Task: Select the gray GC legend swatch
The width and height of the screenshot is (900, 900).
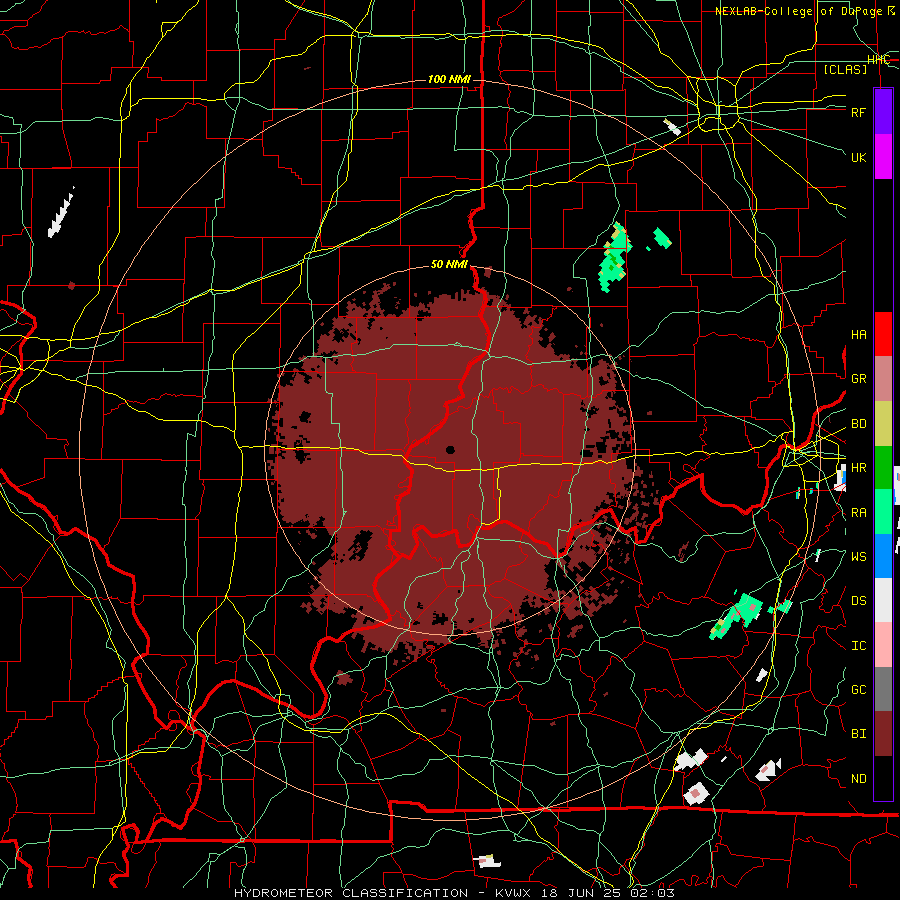Action: pos(883,689)
